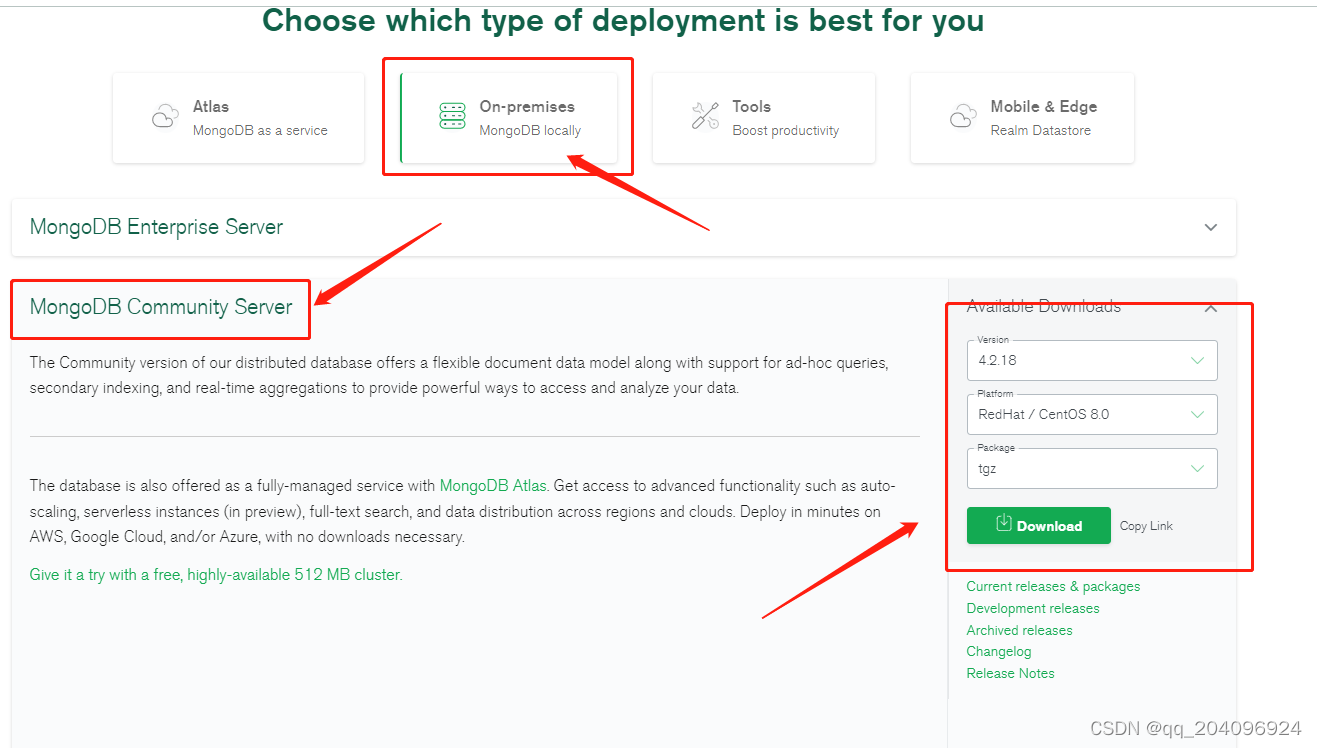The width and height of the screenshot is (1317, 748).
Task: Click the free 512 MB cluster link
Action: click(x=216, y=575)
